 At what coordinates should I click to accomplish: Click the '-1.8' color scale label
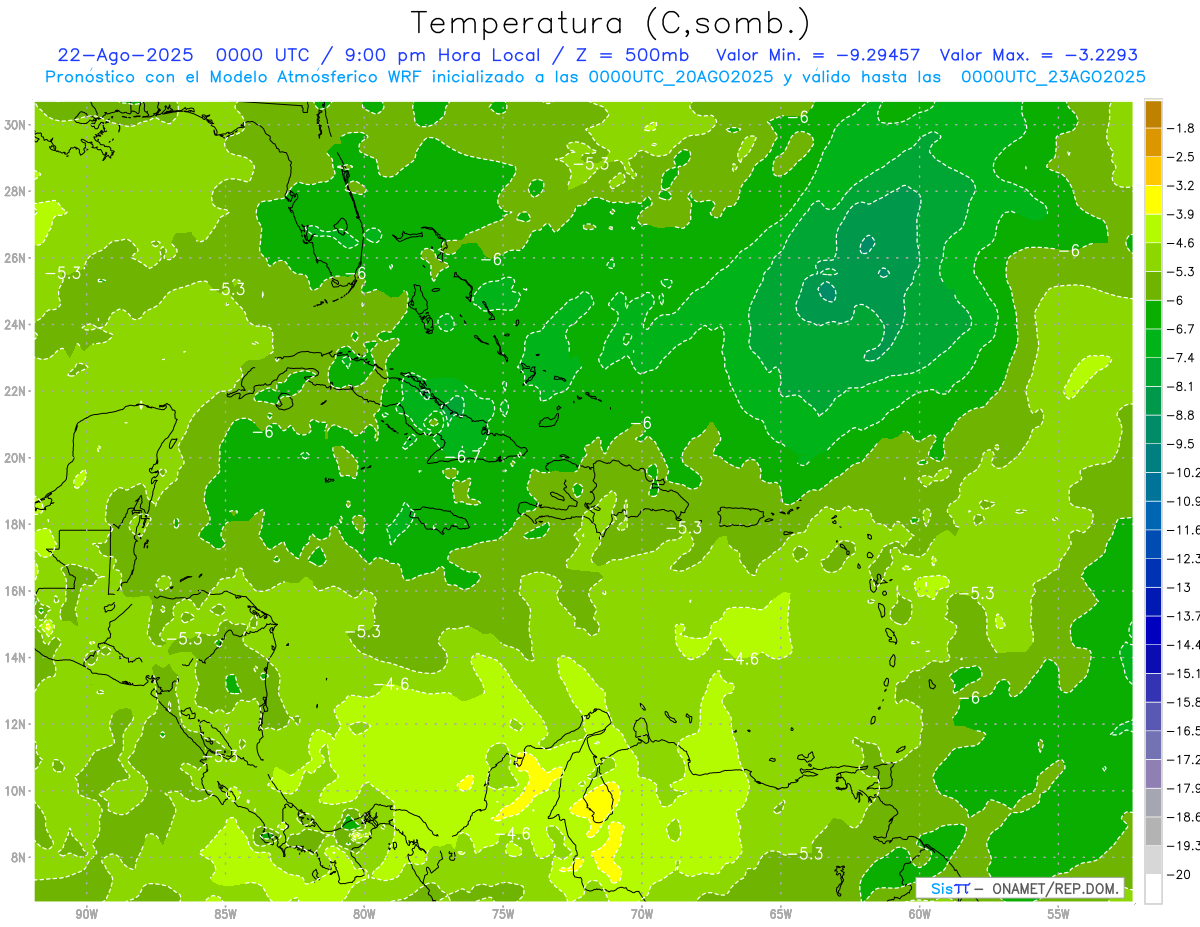tap(1182, 128)
